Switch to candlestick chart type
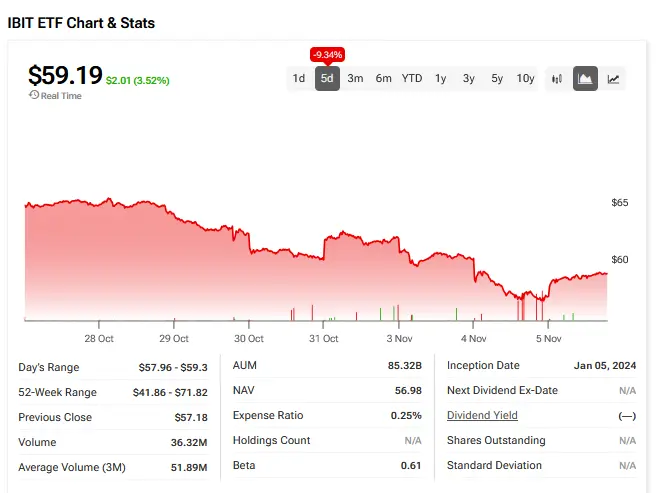The image size is (657, 493). pos(558,78)
